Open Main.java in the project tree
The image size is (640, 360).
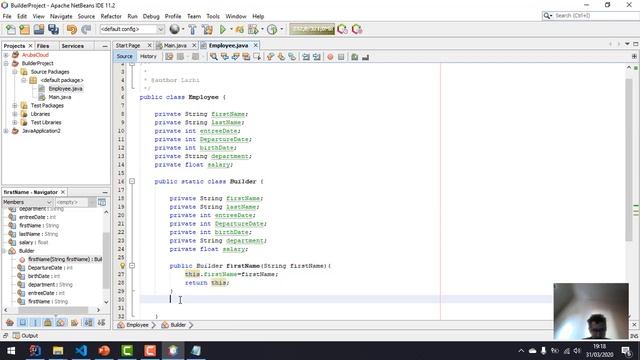tap(60, 97)
